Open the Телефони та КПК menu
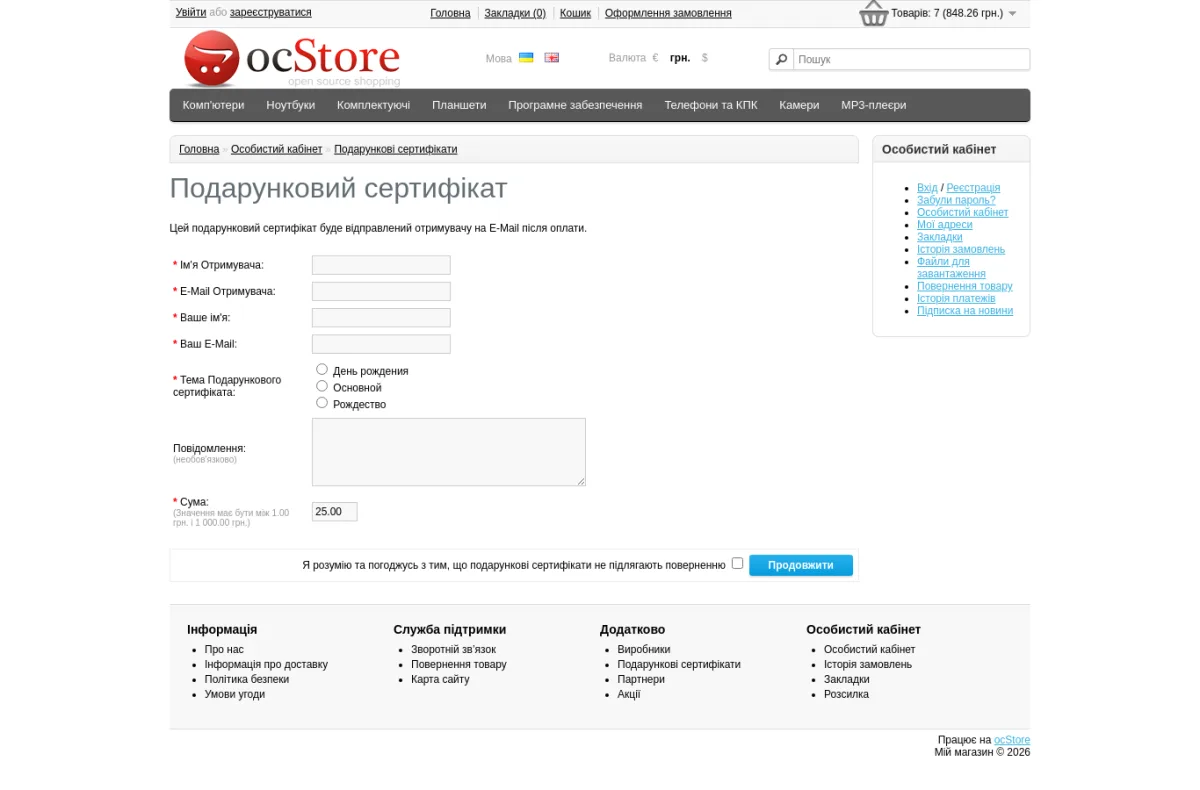The width and height of the screenshot is (1200, 790). [711, 105]
